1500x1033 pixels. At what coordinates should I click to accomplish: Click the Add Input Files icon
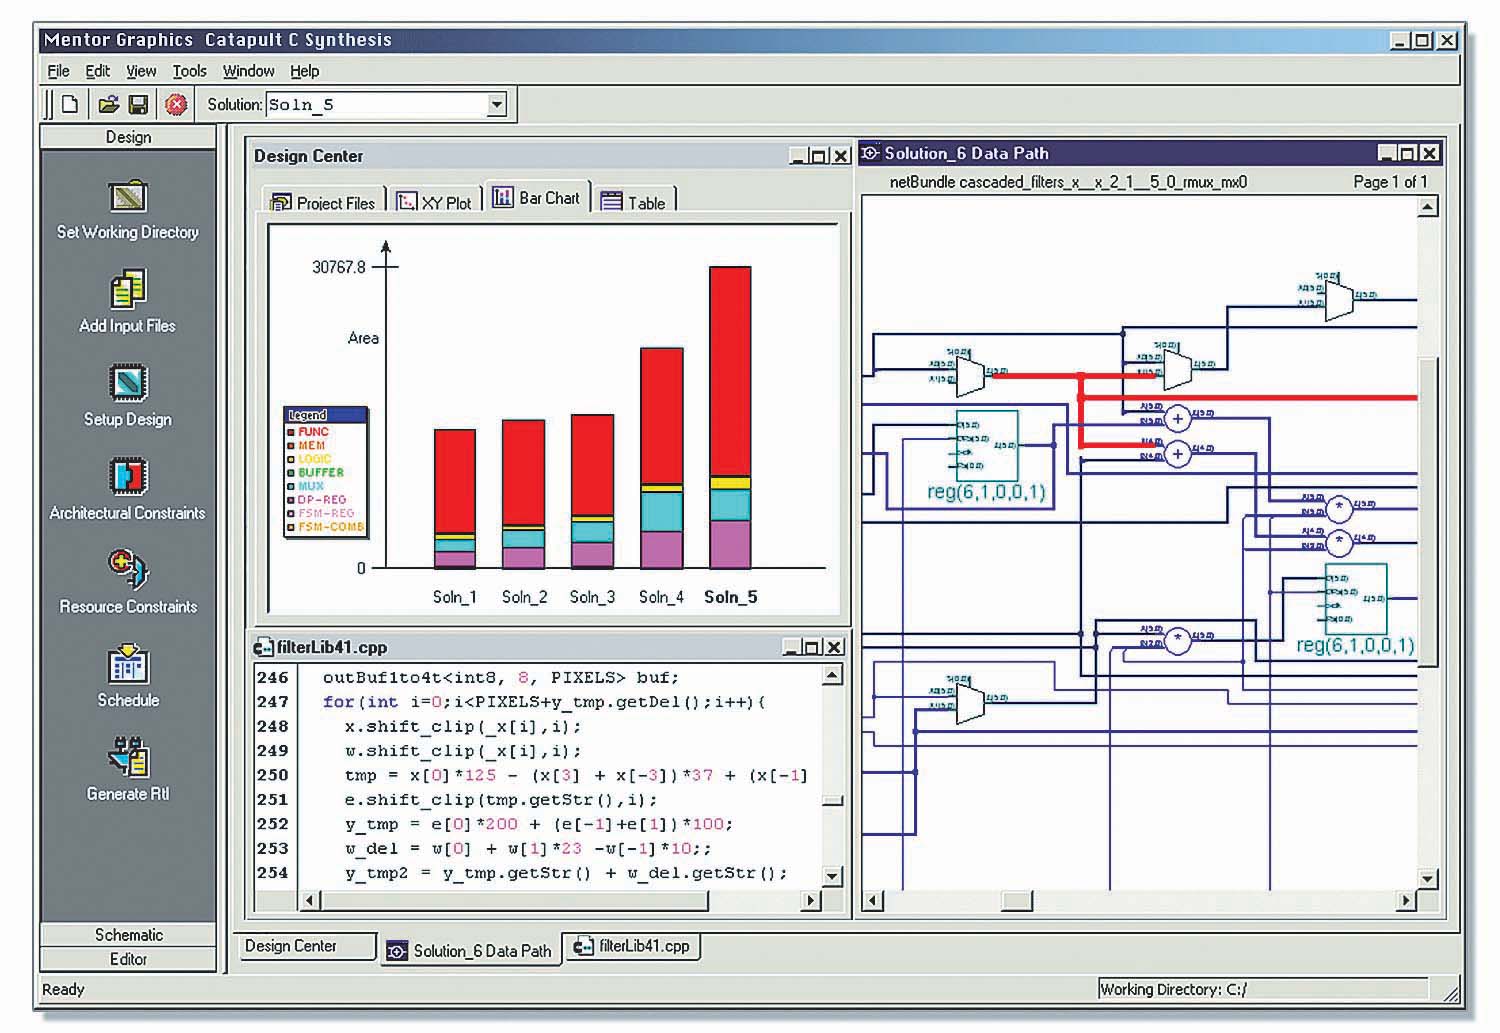tap(128, 290)
